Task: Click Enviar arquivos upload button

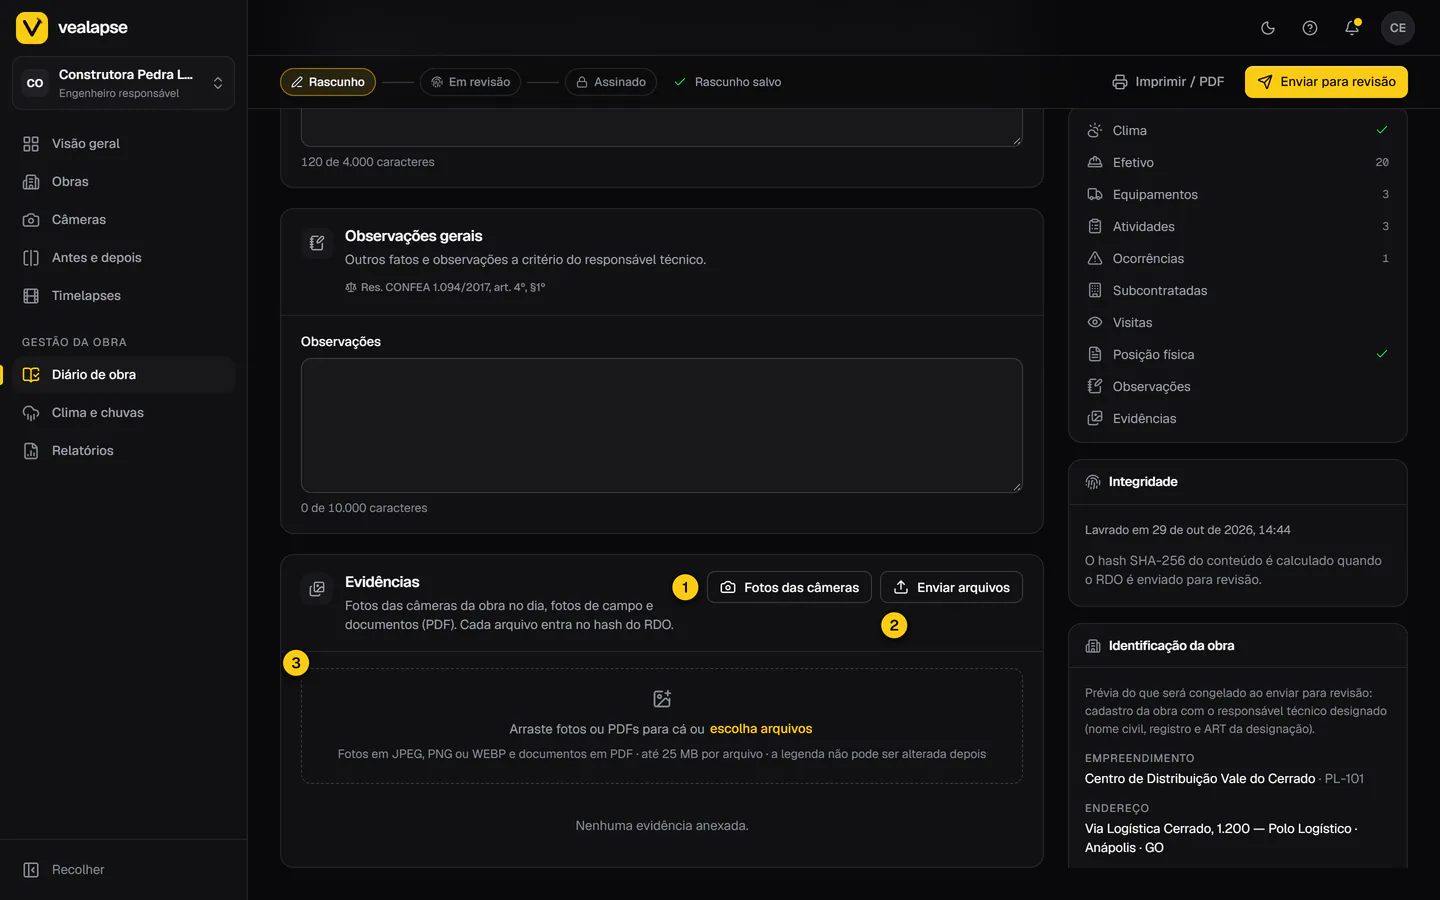Action: coord(951,588)
